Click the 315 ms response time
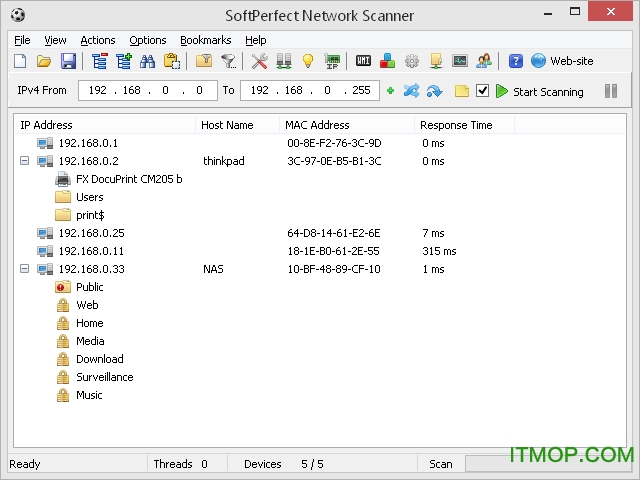Image resolution: width=640 pixels, height=480 pixels. pos(439,251)
